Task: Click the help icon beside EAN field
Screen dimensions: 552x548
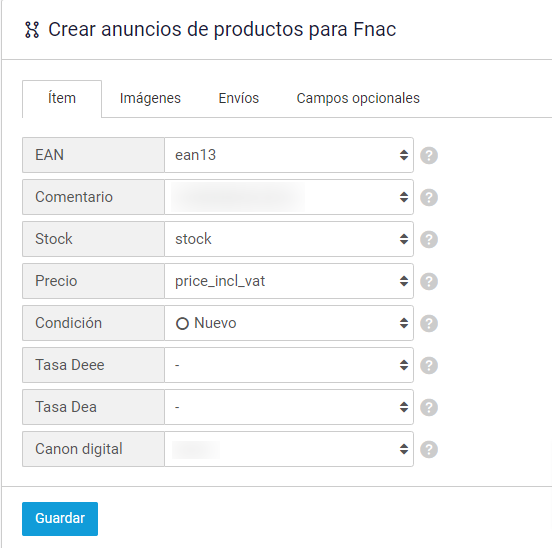Action: pos(429,155)
